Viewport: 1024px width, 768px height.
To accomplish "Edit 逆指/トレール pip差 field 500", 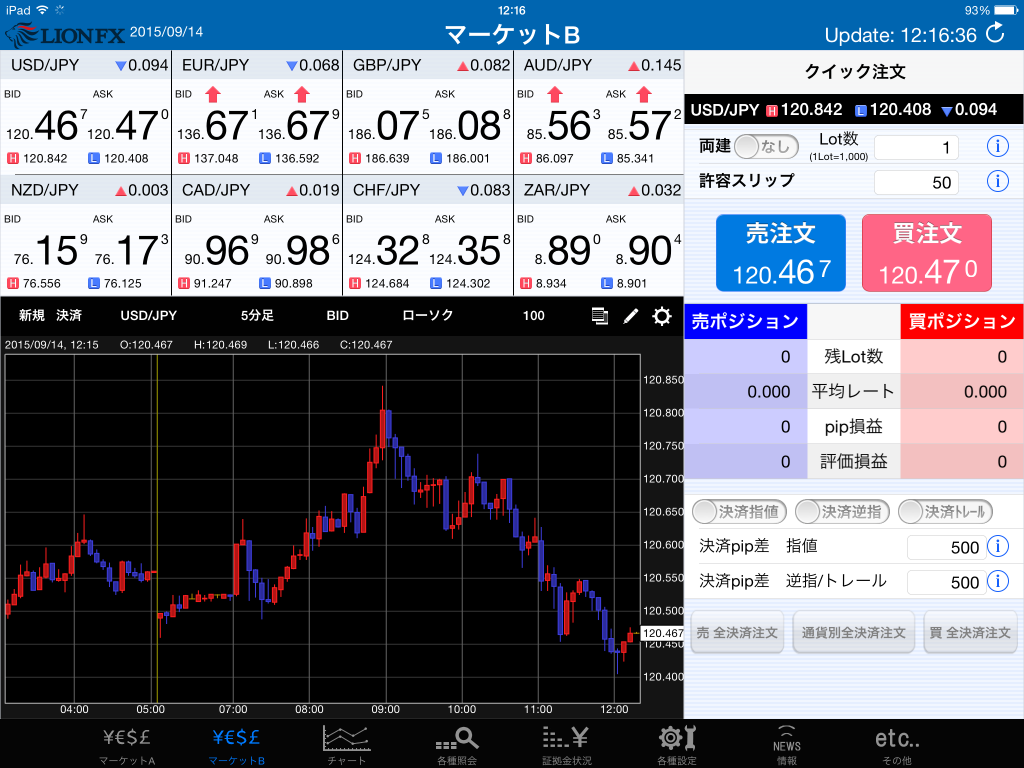I will point(946,582).
